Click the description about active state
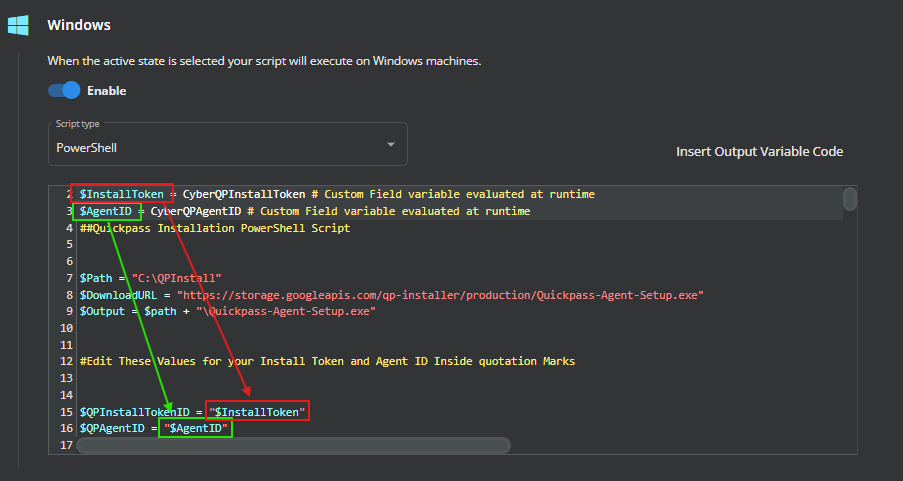The image size is (903, 481). [264, 61]
